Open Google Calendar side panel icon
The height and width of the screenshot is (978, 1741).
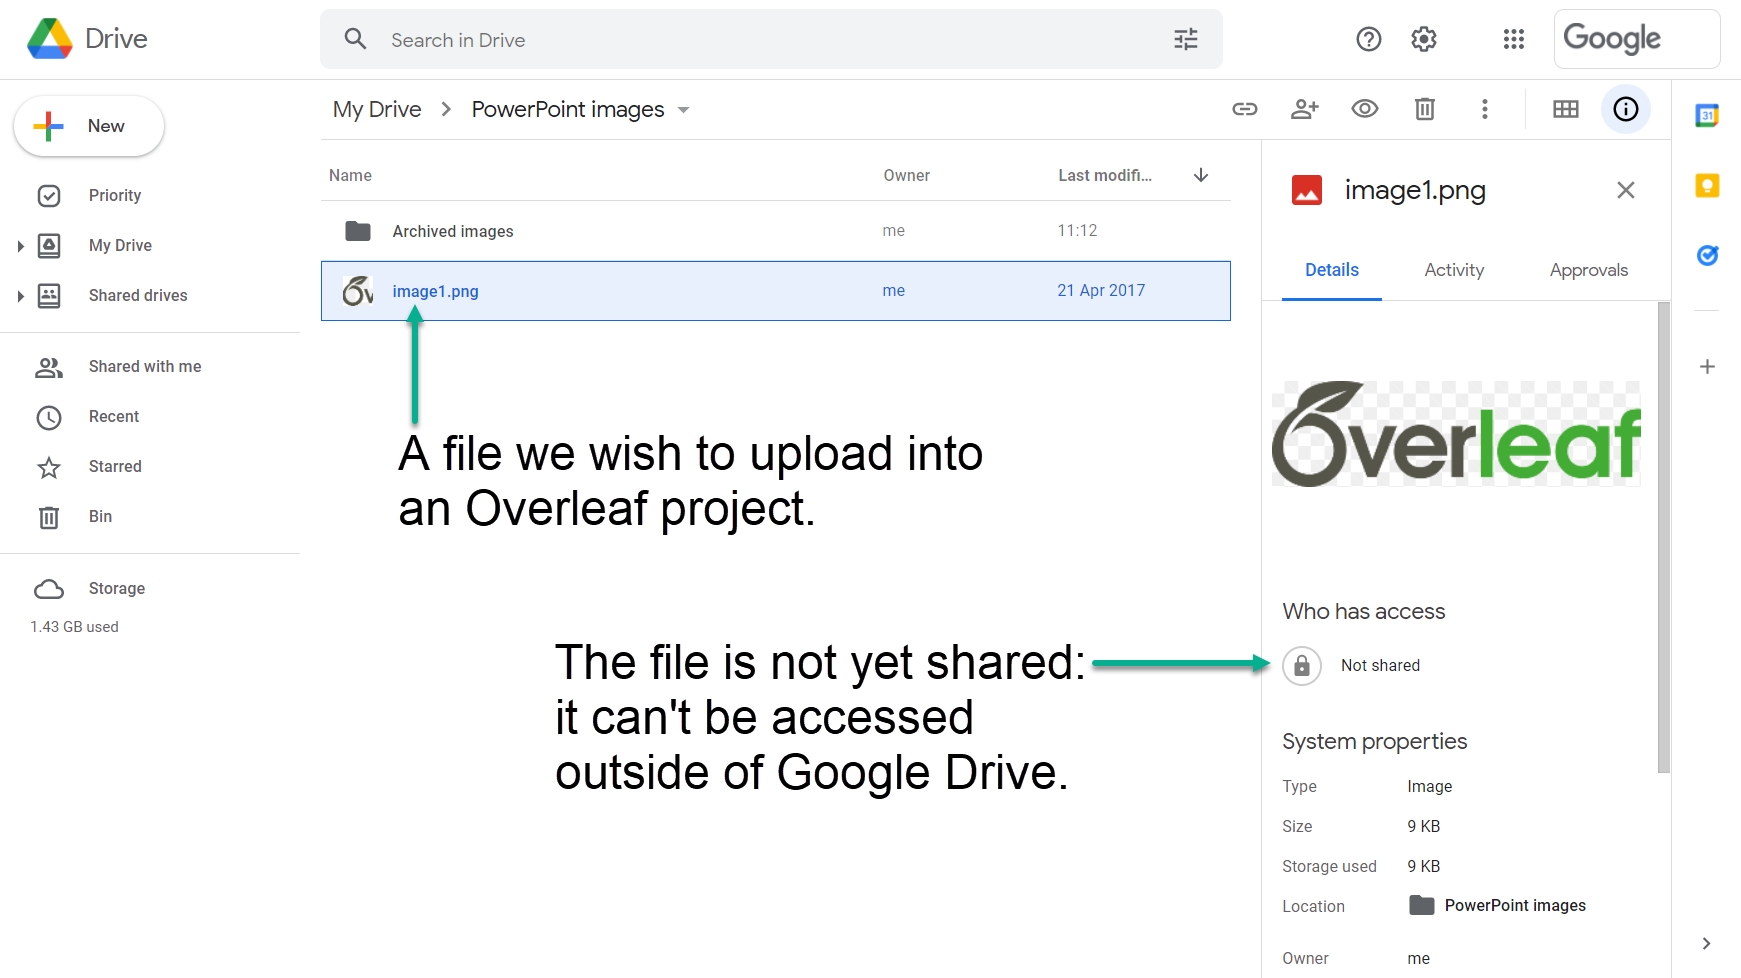click(1707, 116)
